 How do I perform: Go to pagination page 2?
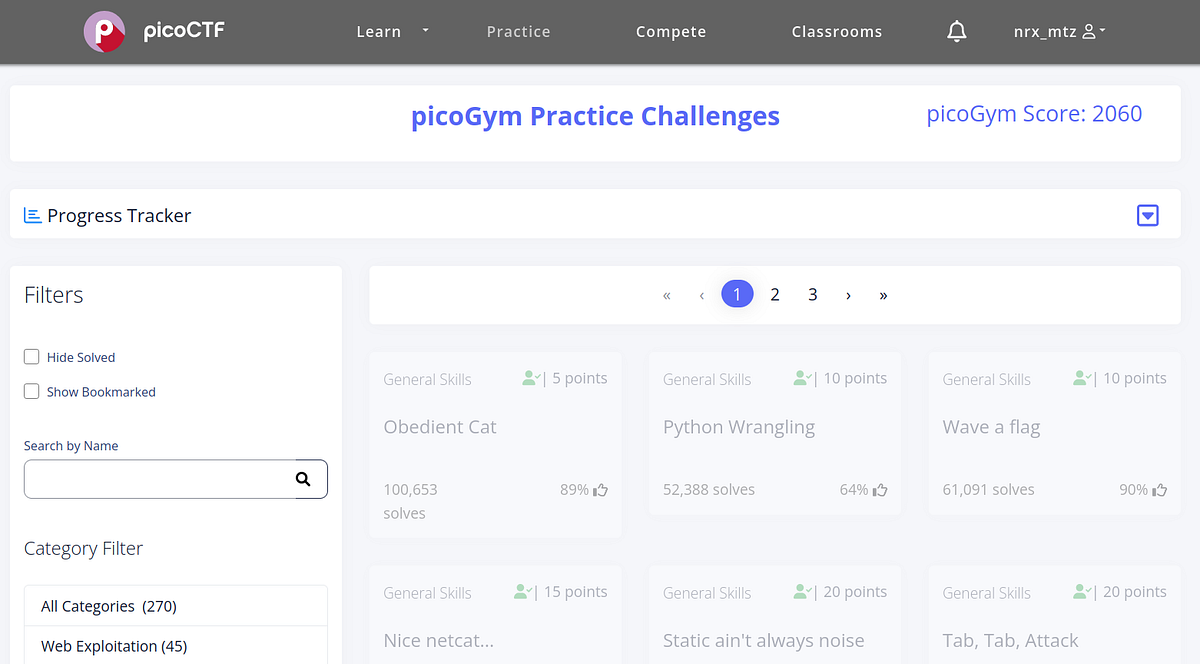coord(775,294)
